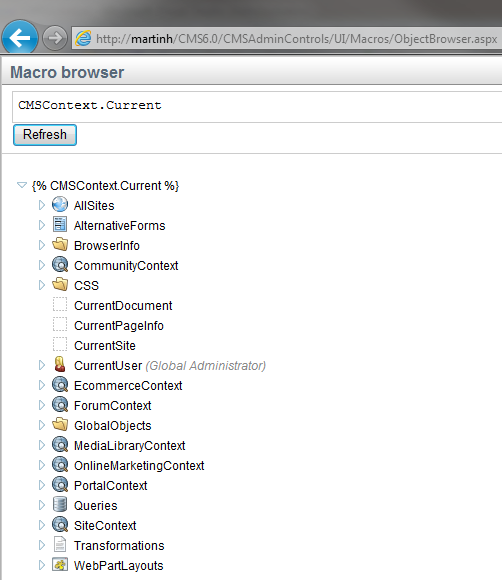Expand the EcommerceContext node arrow
Screen dimensions: 502x580
42,385
